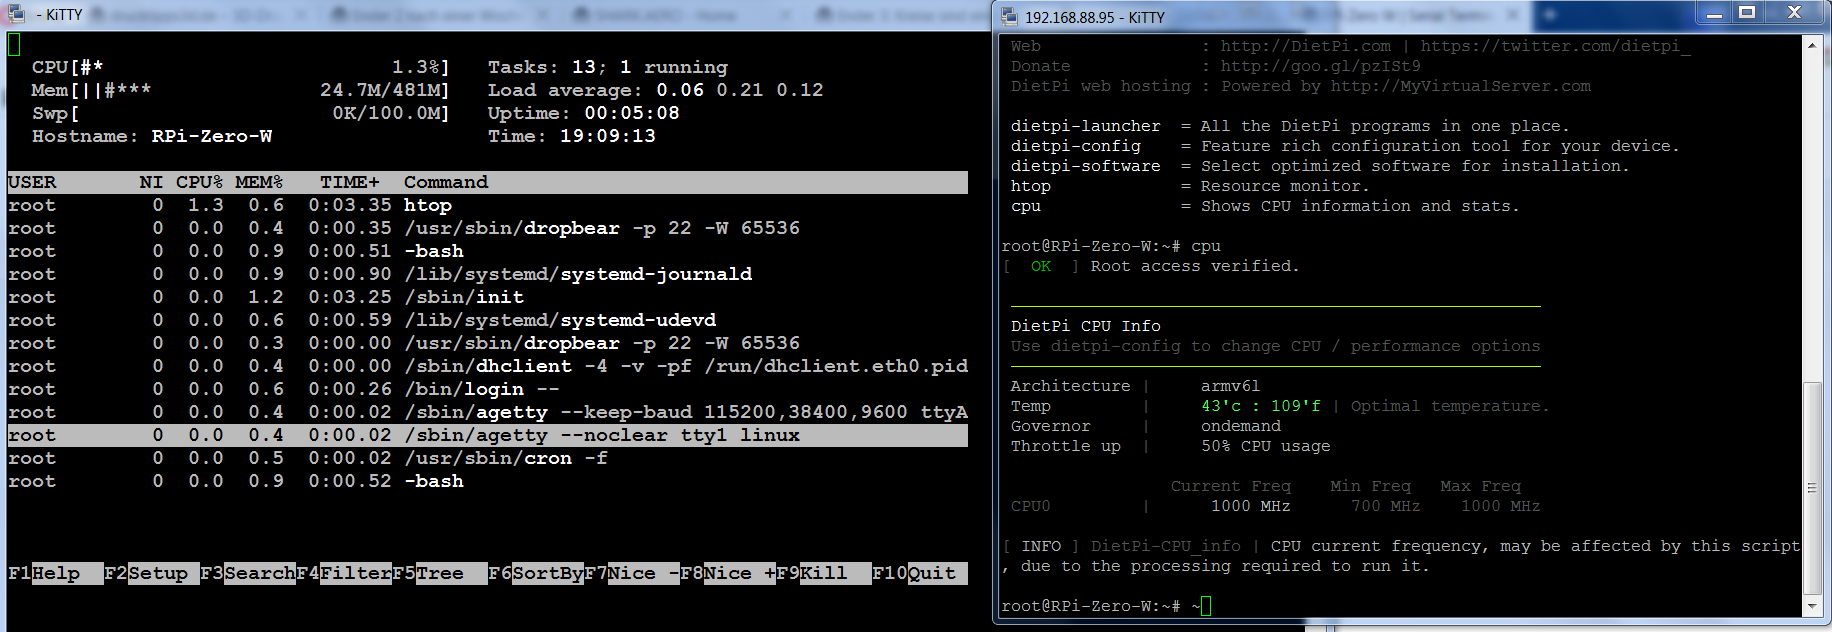Image resolution: width=1832 pixels, height=632 pixels.
Task: Select the dhclient process row
Action: [x=487, y=366]
